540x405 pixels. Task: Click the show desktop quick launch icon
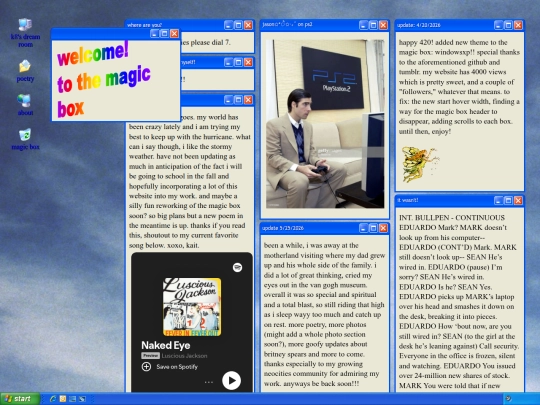click(72, 399)
